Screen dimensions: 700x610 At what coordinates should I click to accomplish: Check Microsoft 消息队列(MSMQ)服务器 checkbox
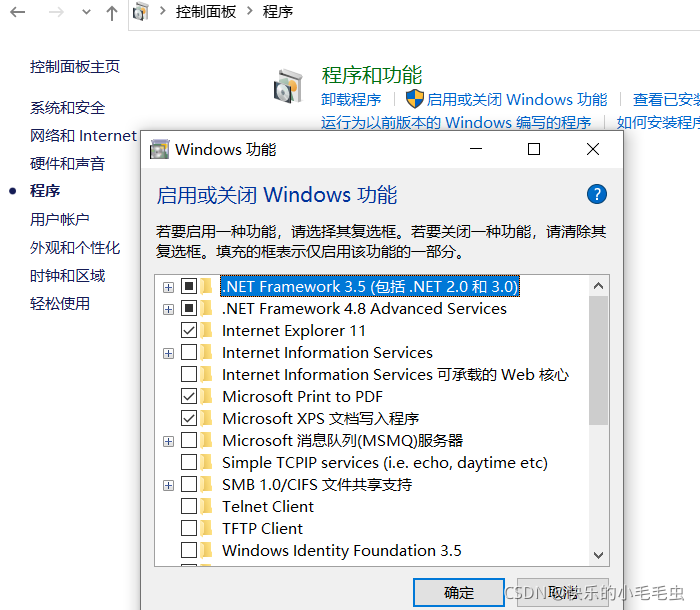(189, 440)
